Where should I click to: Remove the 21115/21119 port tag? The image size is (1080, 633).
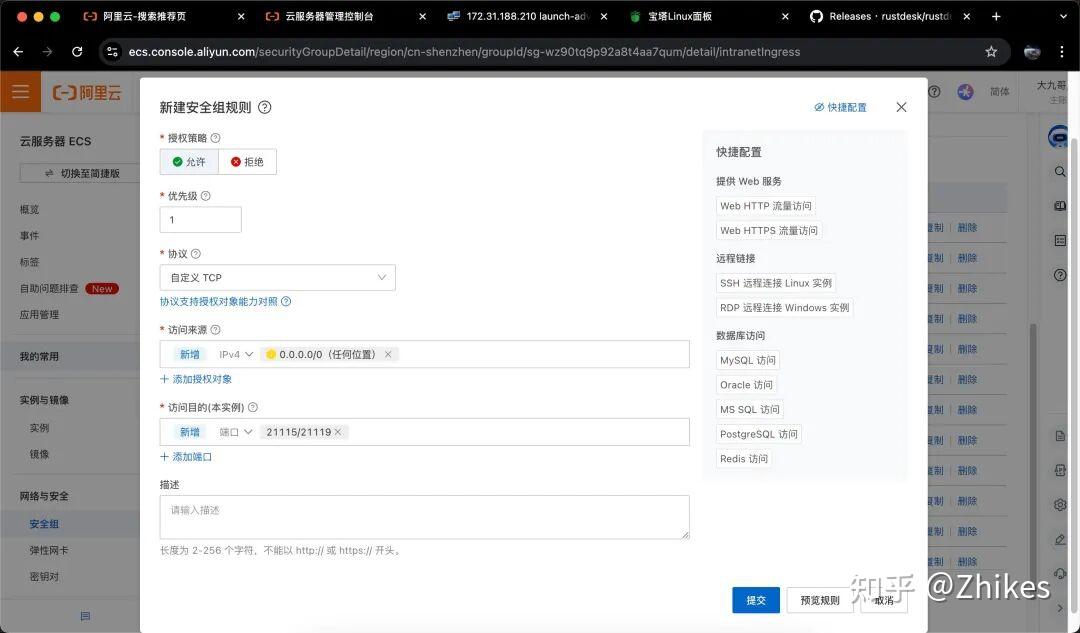[338, 432]
